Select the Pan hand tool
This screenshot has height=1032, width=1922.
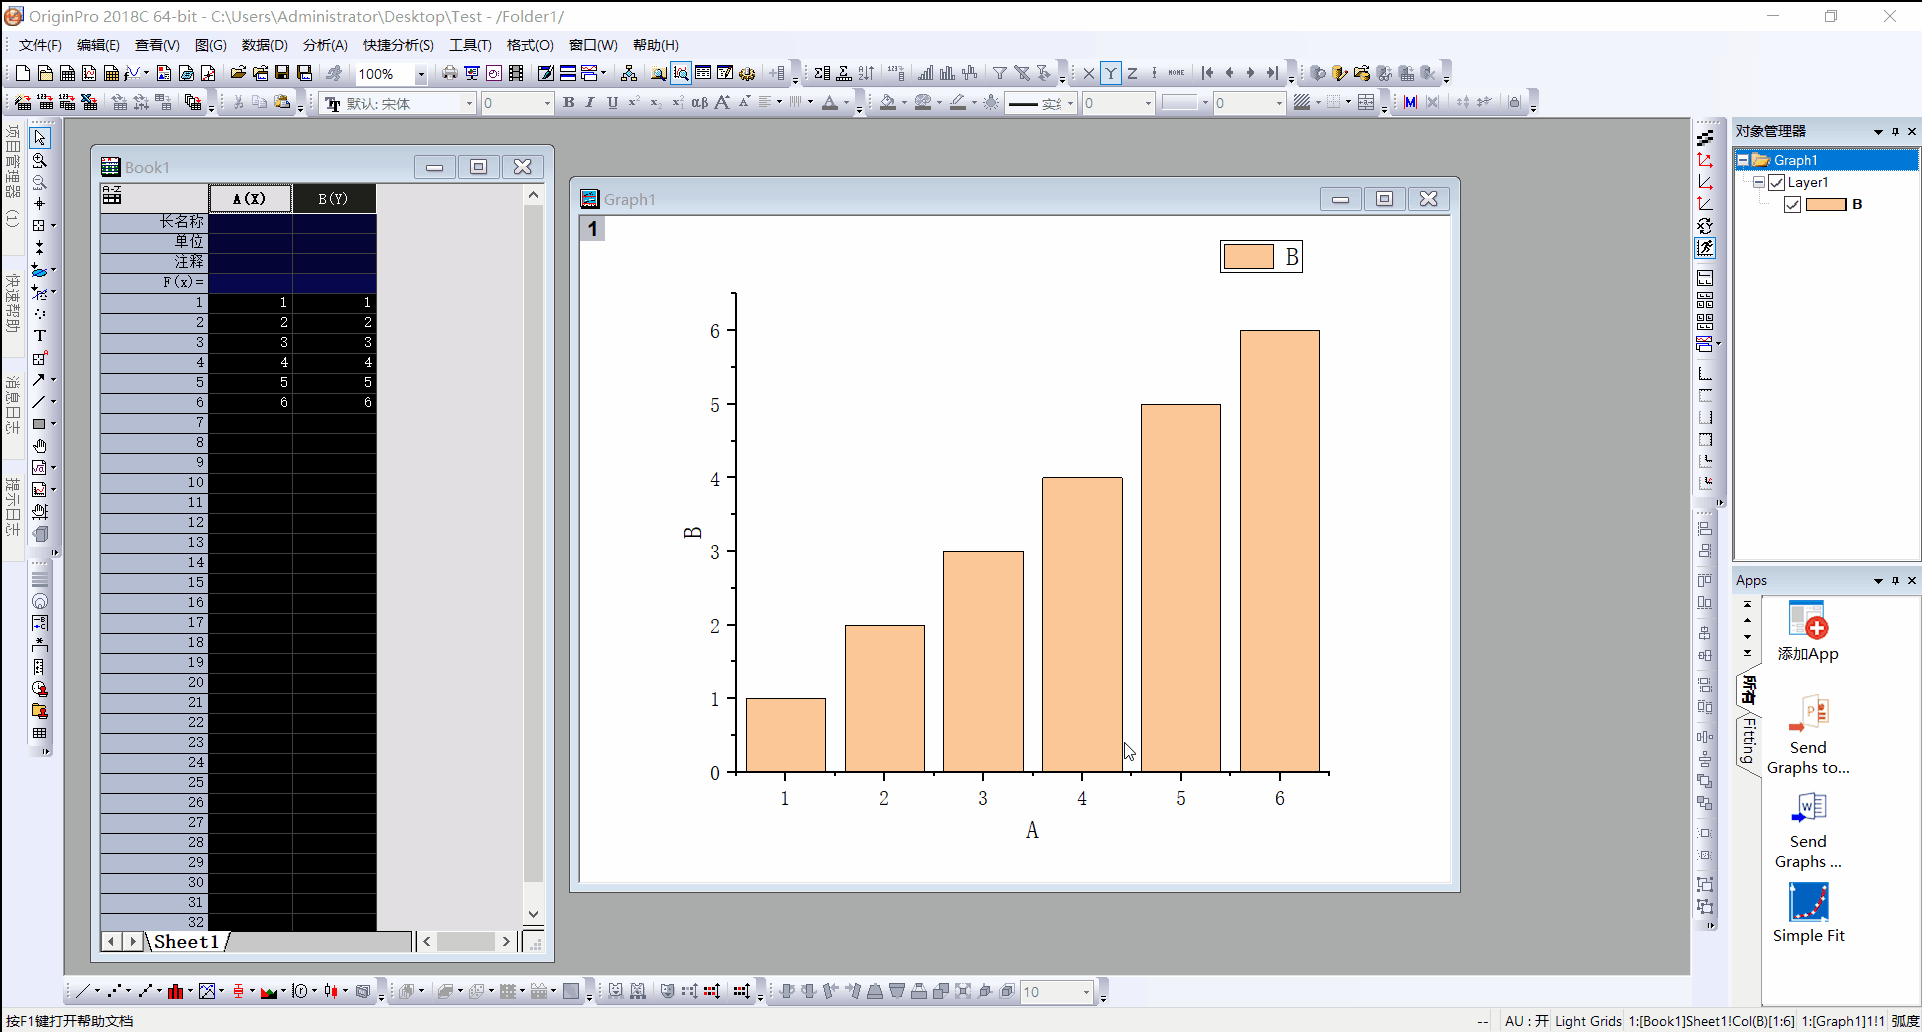(x=40, y=446)
